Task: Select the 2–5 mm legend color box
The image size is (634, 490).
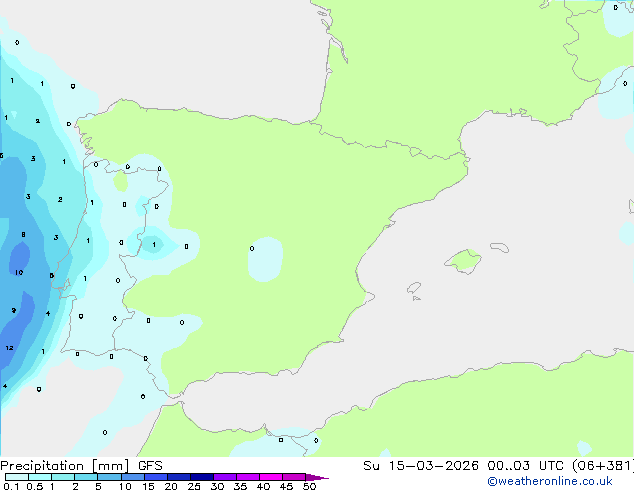Action: 86,477
